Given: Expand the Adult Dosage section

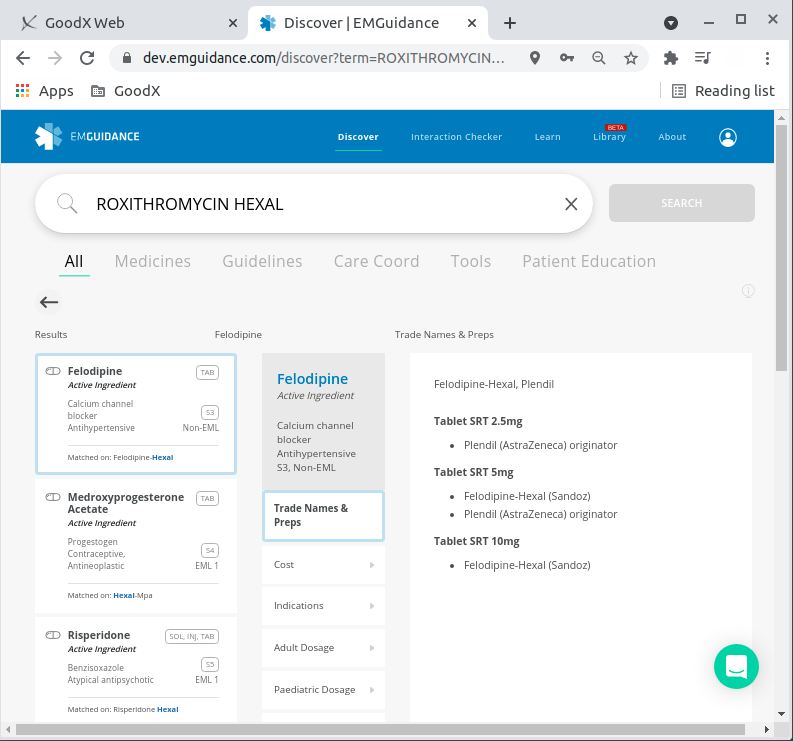Looking at the screenshot, I should click(322, 647).
